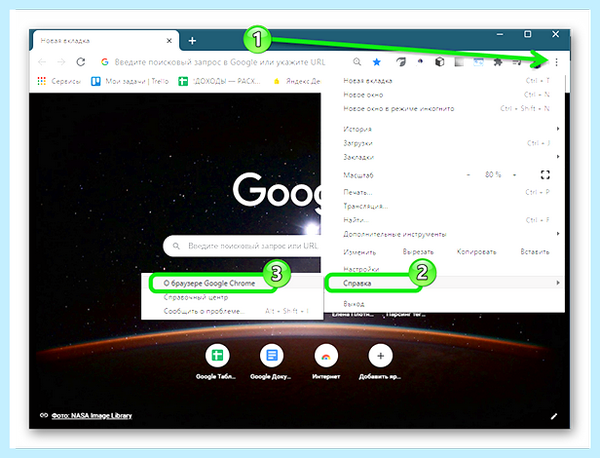Select the 'Печать...' menu item
600x458 pixels.
(x=443, y=192)
